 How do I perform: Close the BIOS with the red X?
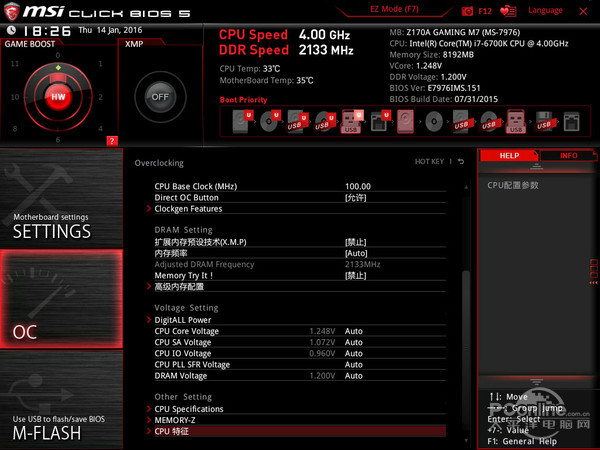click(583, 11)
